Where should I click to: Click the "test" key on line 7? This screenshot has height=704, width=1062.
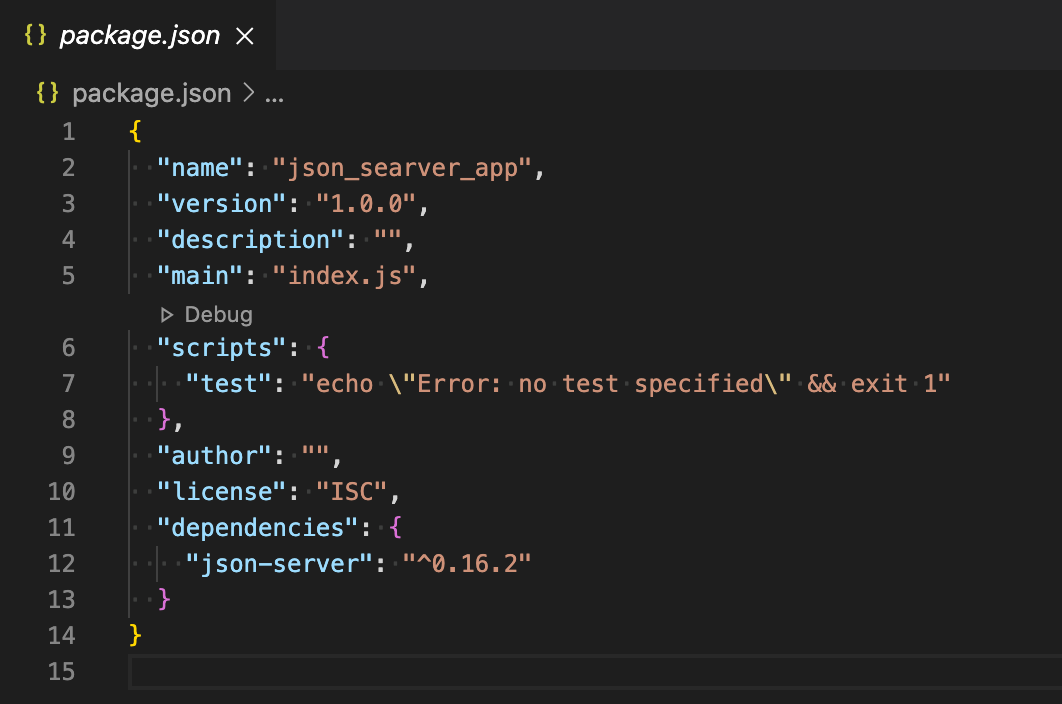228,384
